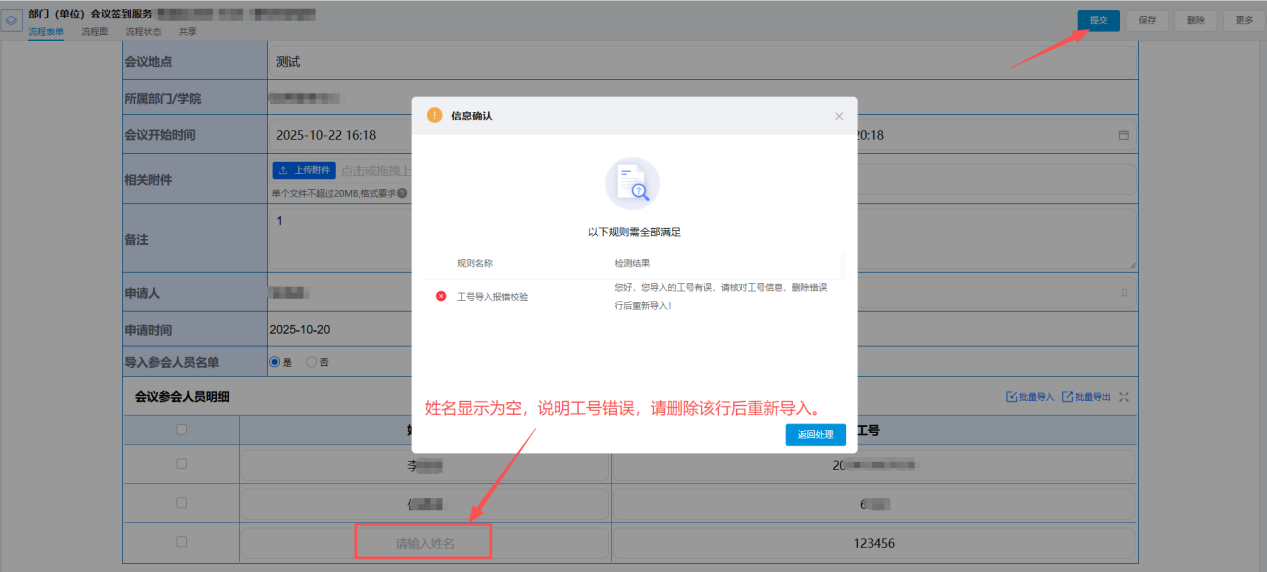Click the 批量导出 batch export icon
This screenshot has width=1267, height=572.
pyautogui.click(x=1067, y=397)
